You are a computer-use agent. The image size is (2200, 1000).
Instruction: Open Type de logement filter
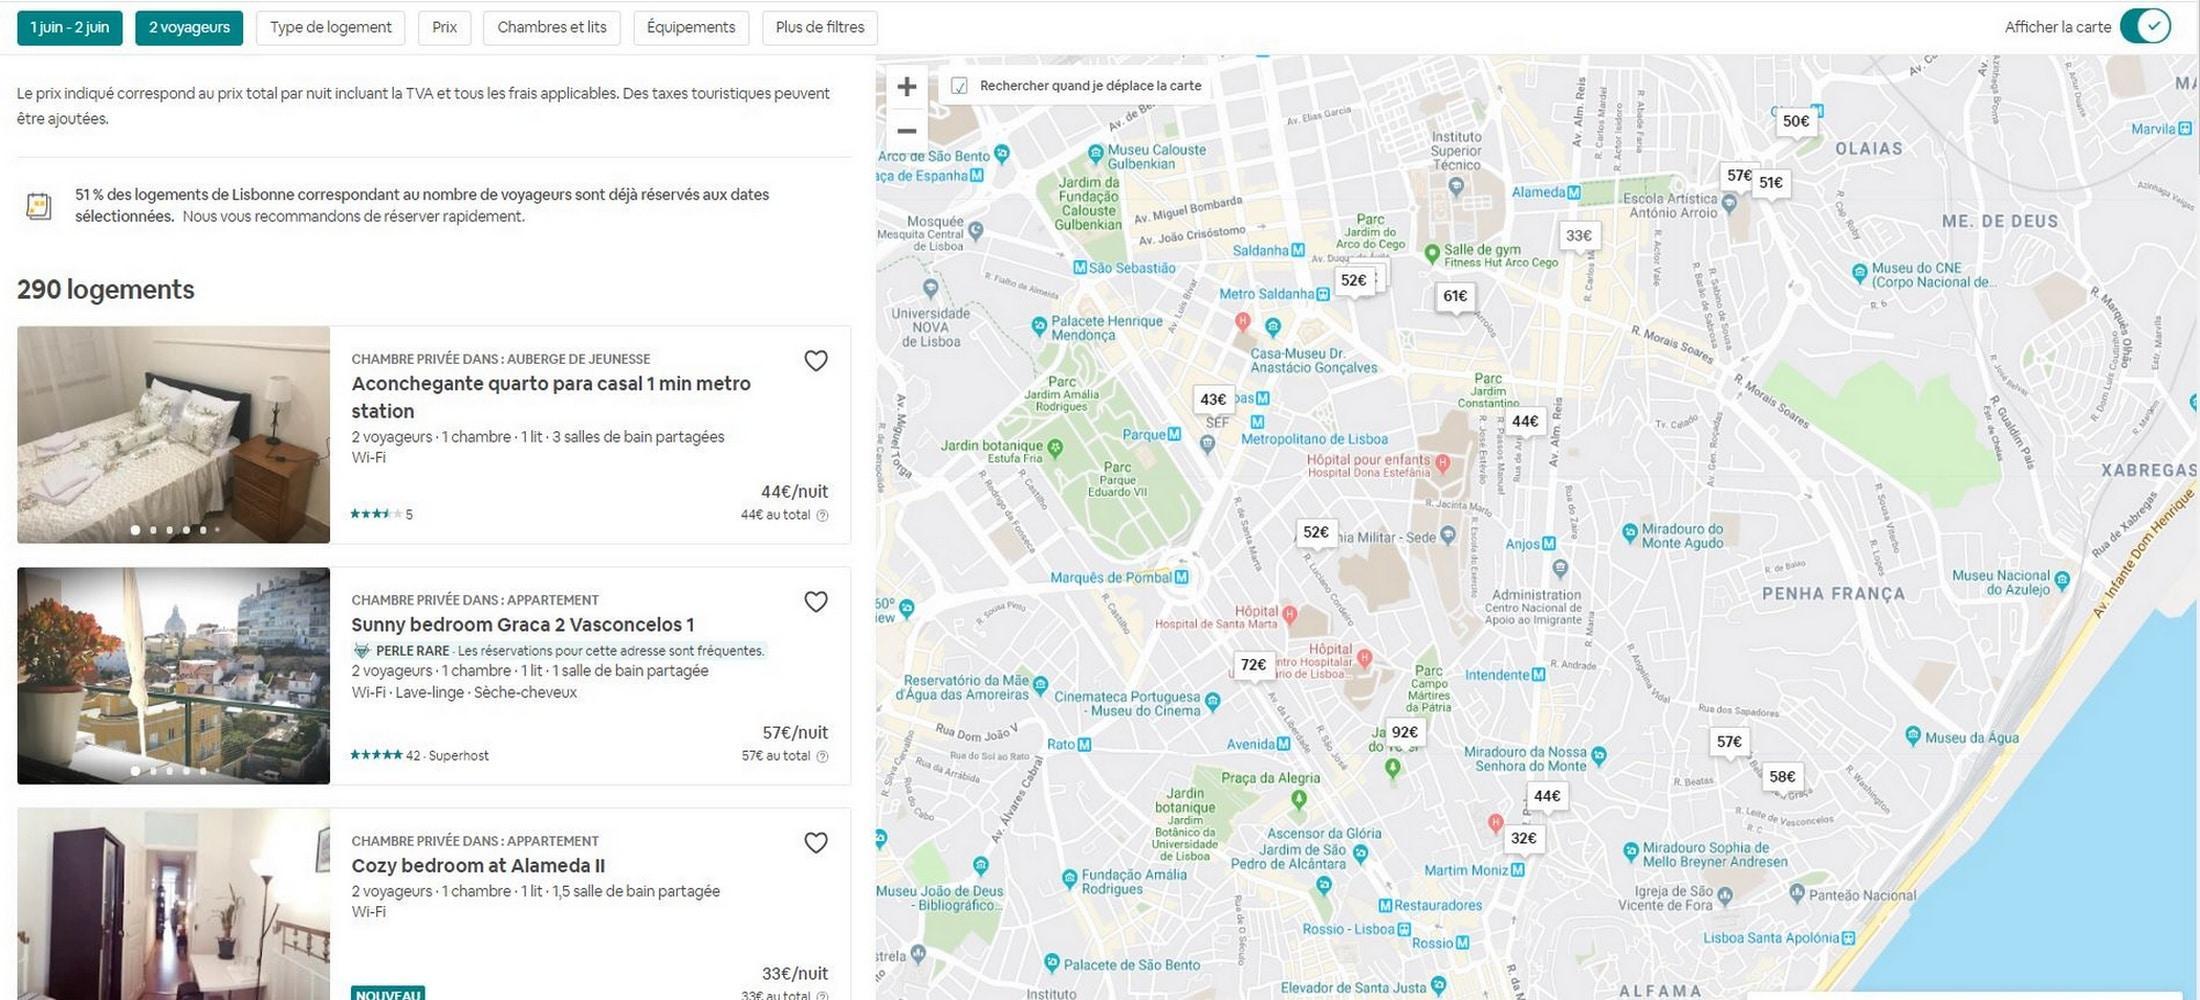tap(330, 28)
